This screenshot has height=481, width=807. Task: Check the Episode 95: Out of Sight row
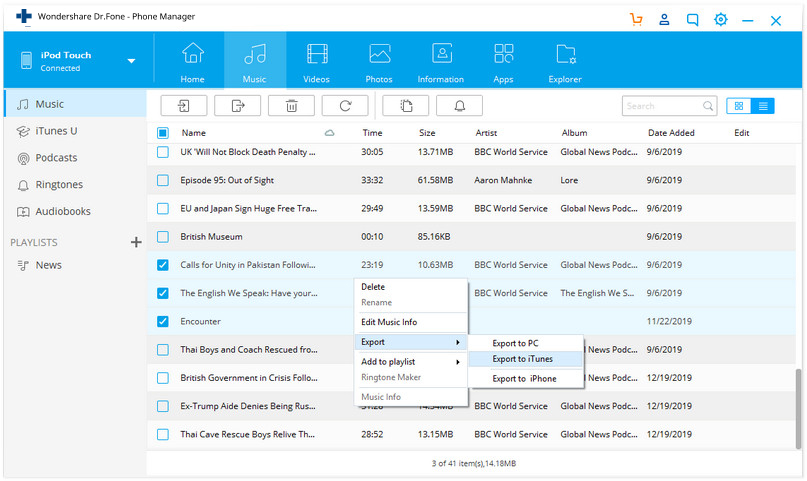pos(163,181)
